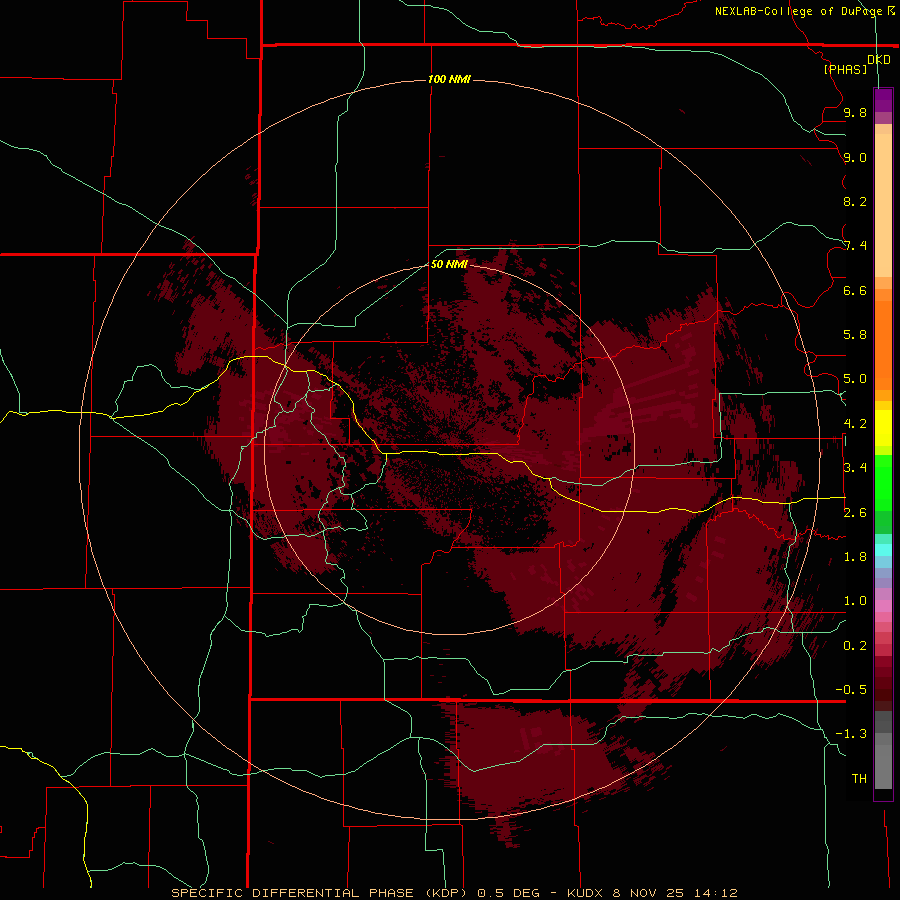Click the -0.5 scale value
900x900 pixels.
point(851,690)
